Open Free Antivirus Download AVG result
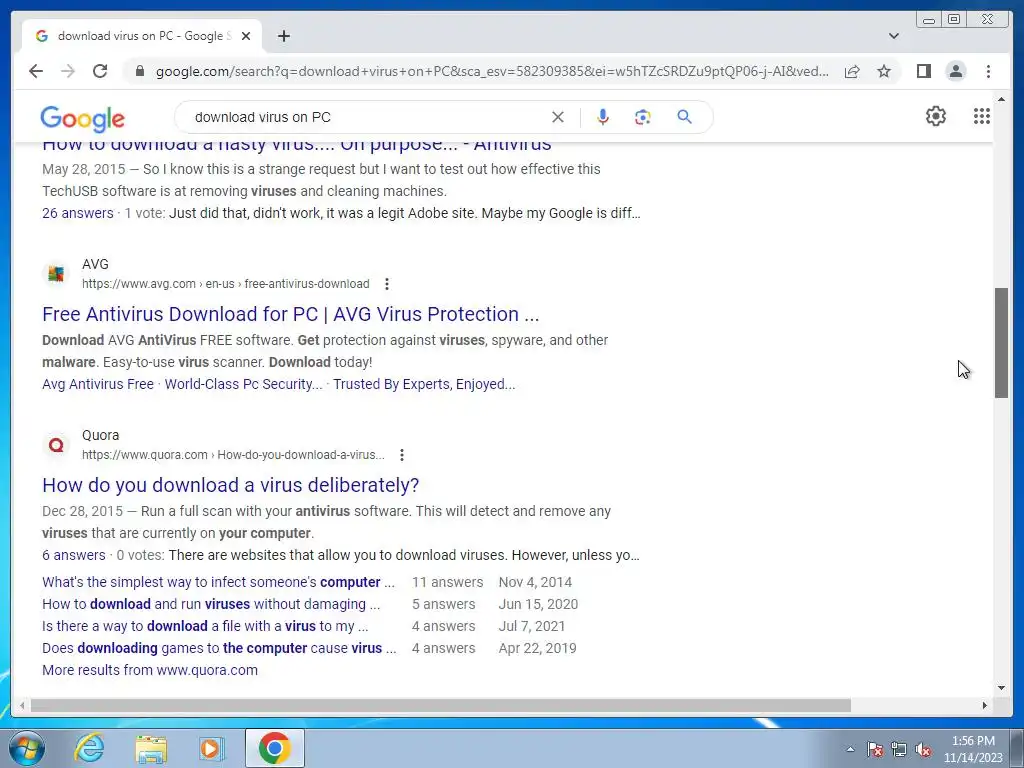The image size is (1024, 768). (291, 314)
